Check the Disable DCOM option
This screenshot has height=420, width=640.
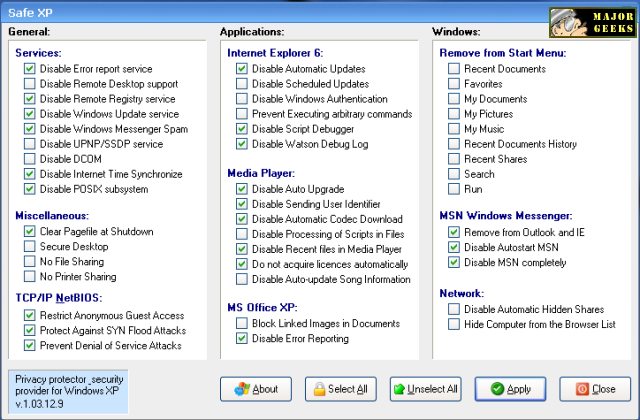29,159
